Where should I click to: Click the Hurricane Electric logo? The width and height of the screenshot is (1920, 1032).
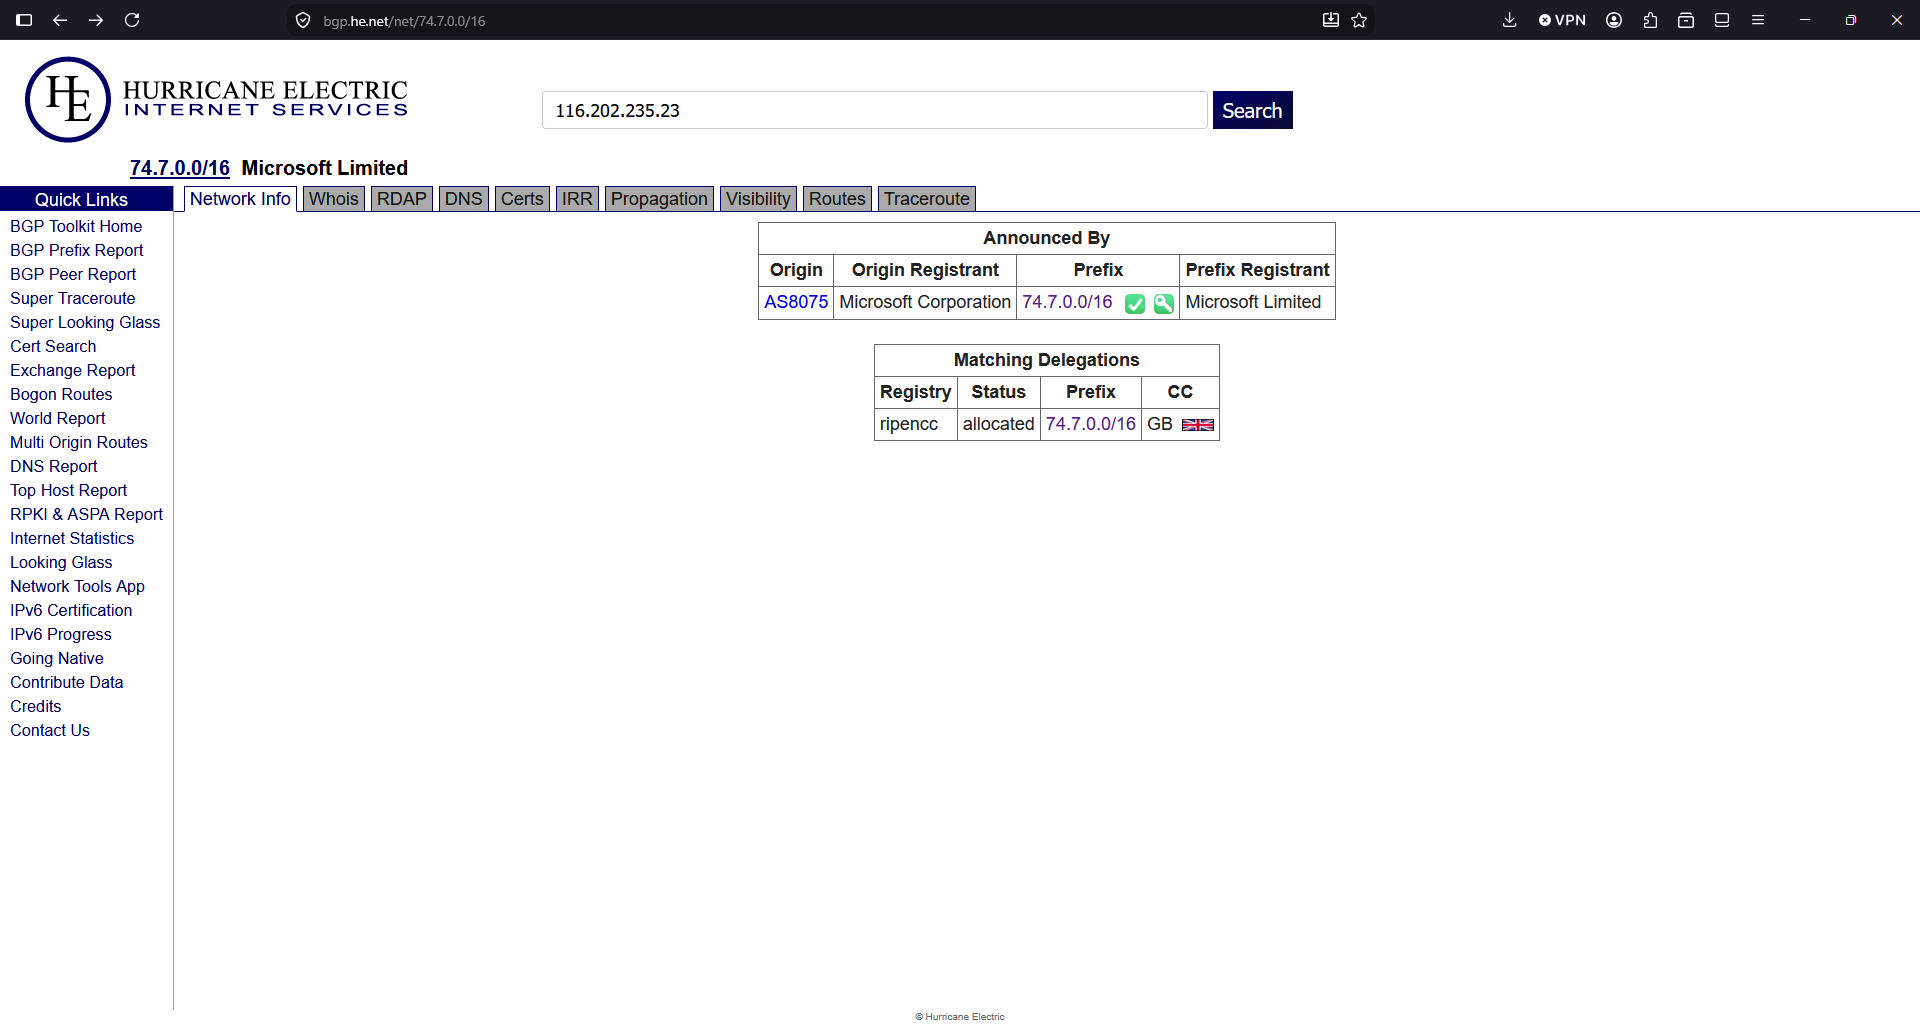[x=217, y=99]
